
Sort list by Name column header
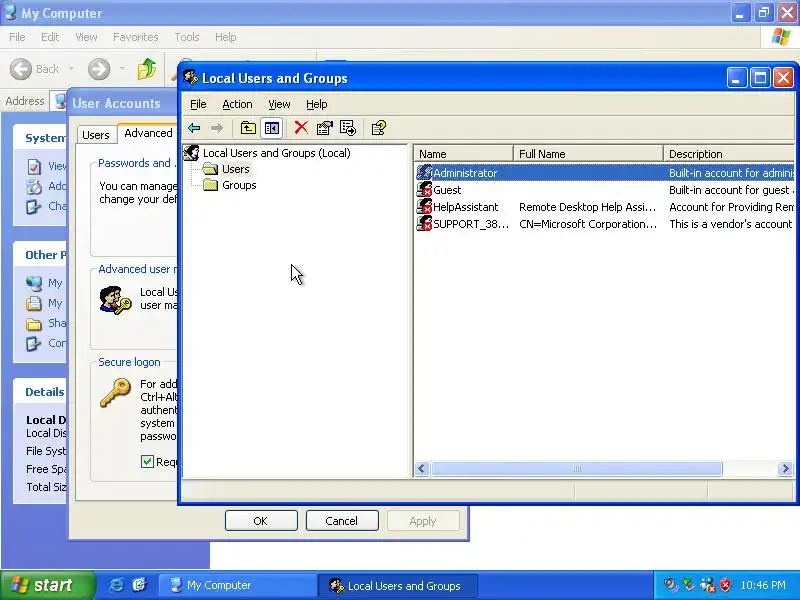464,154
